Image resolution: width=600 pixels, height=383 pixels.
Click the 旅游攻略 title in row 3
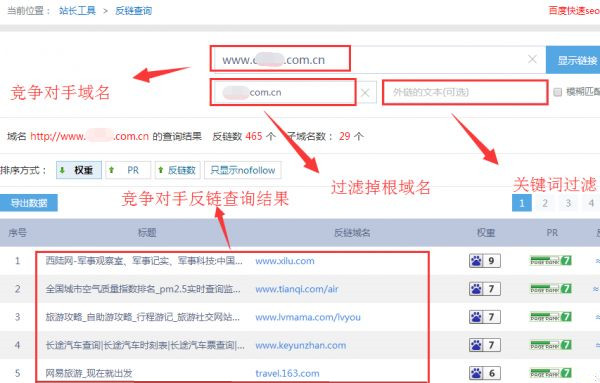click(143, 317)
